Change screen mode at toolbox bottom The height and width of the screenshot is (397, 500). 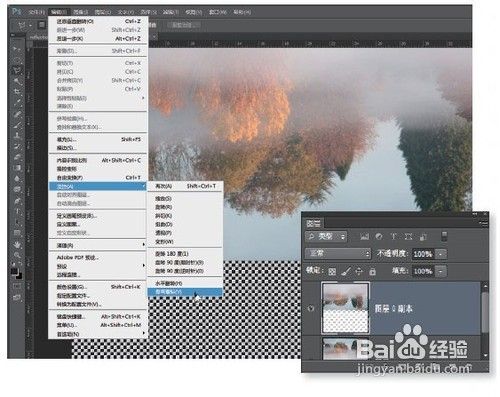(17, 298)
